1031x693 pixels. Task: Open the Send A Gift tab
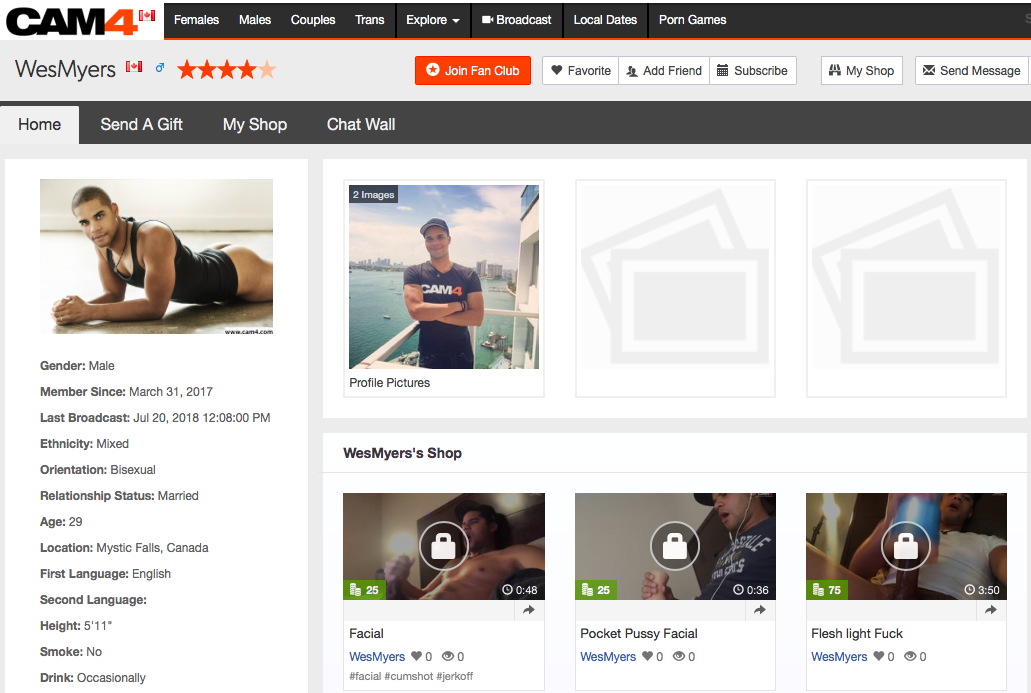141,124
